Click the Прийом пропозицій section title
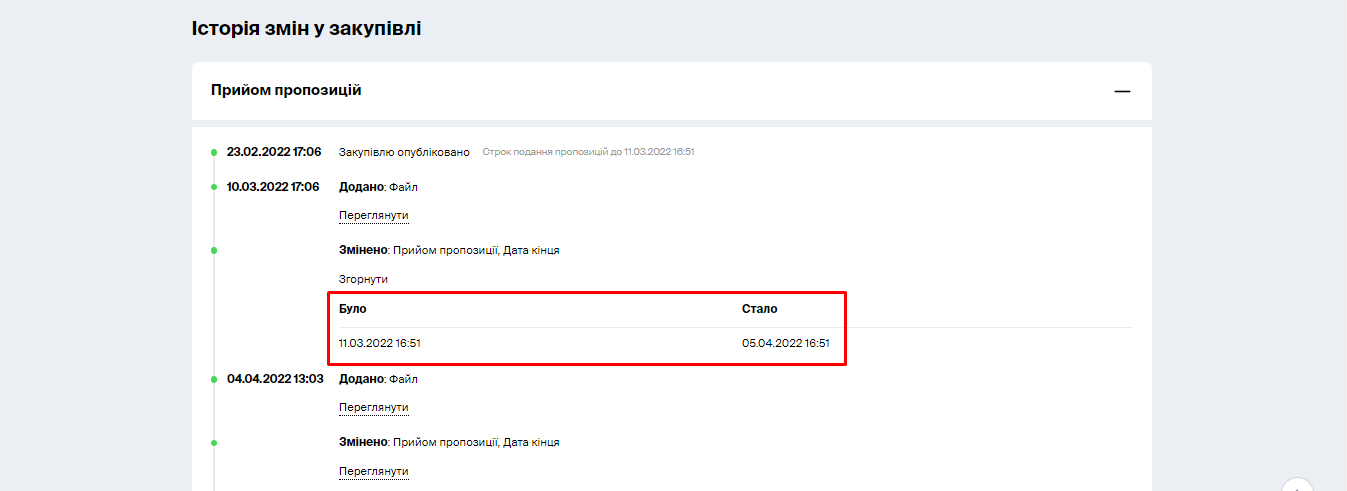 pyautogui.click(x=286, y=90)
